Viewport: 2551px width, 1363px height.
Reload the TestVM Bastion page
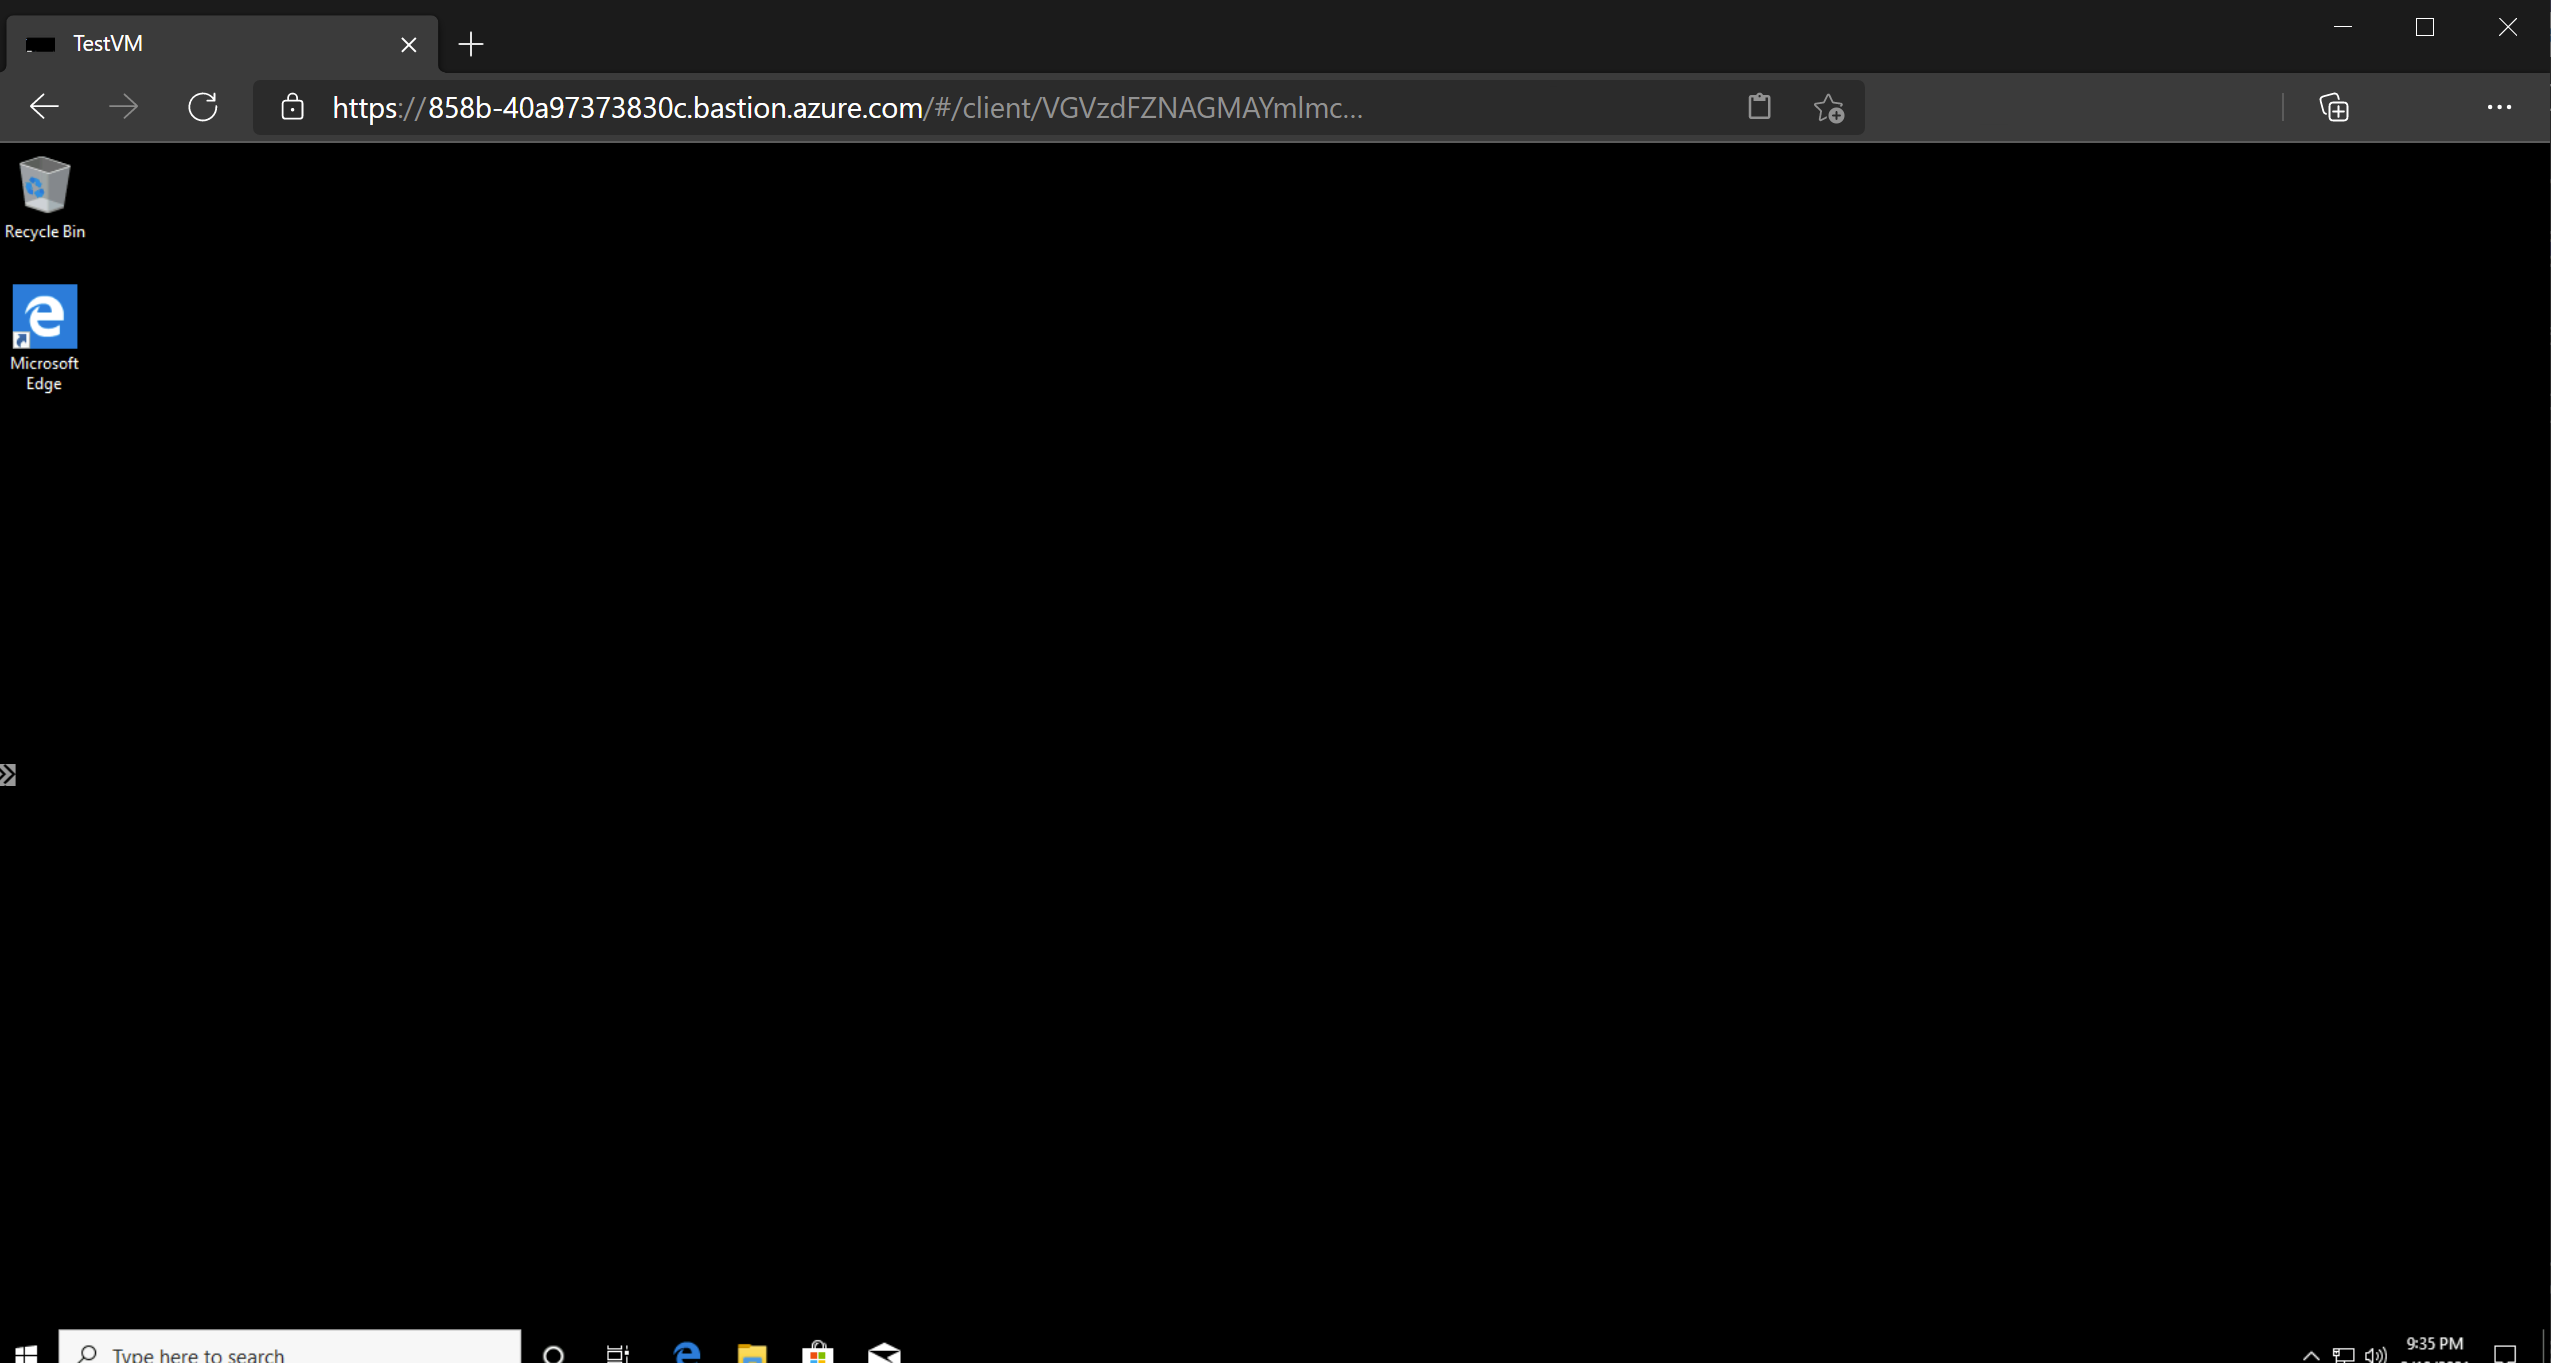(x=203, y=107)
